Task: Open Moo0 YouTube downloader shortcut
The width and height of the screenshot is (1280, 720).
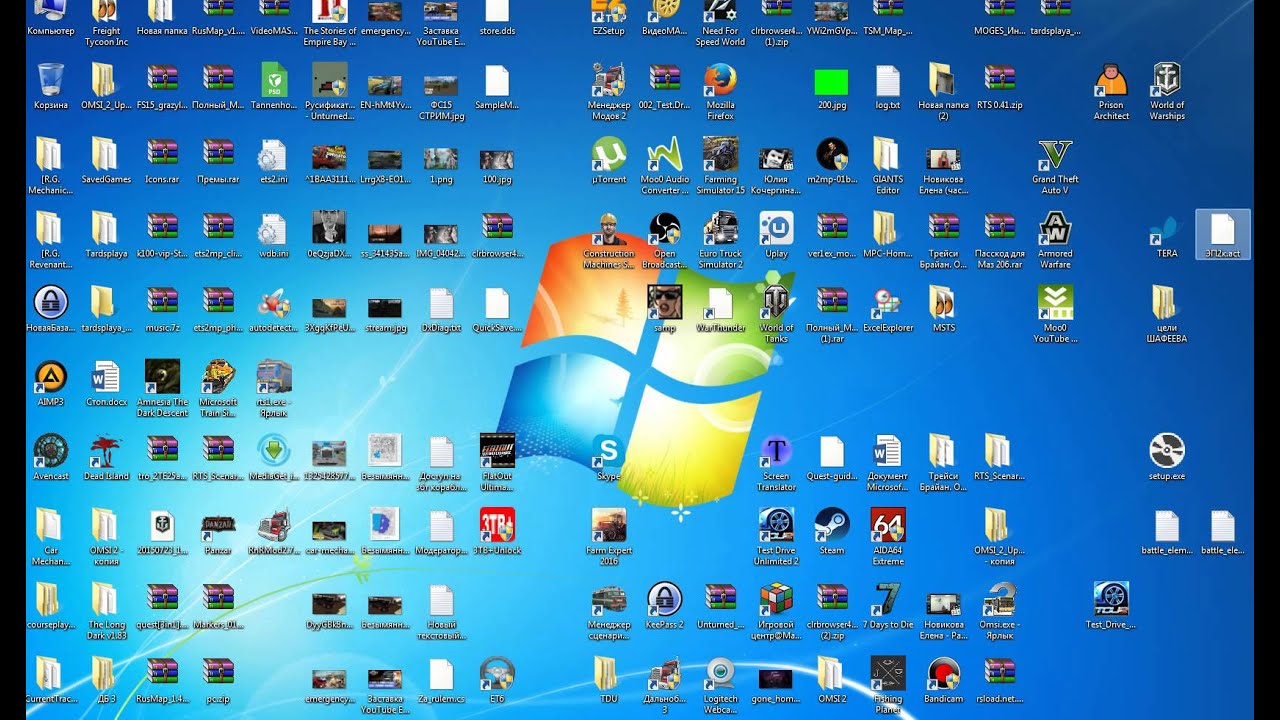Action: [1055, 314]
